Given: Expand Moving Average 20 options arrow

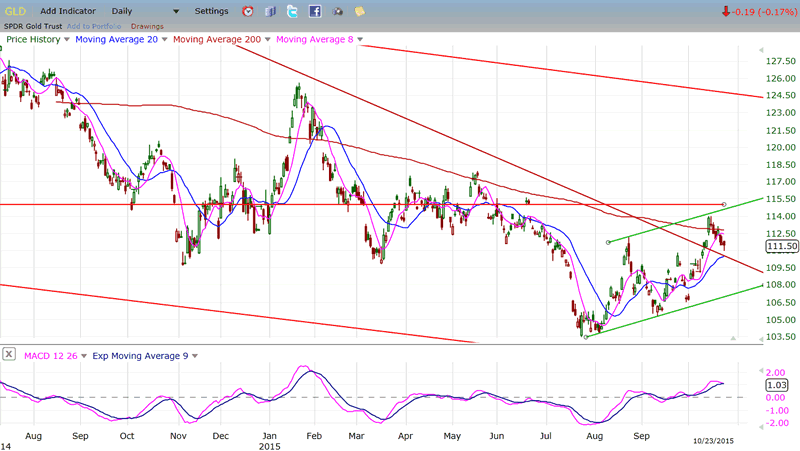Looking at the screenshot, I should tap(166, 40).
